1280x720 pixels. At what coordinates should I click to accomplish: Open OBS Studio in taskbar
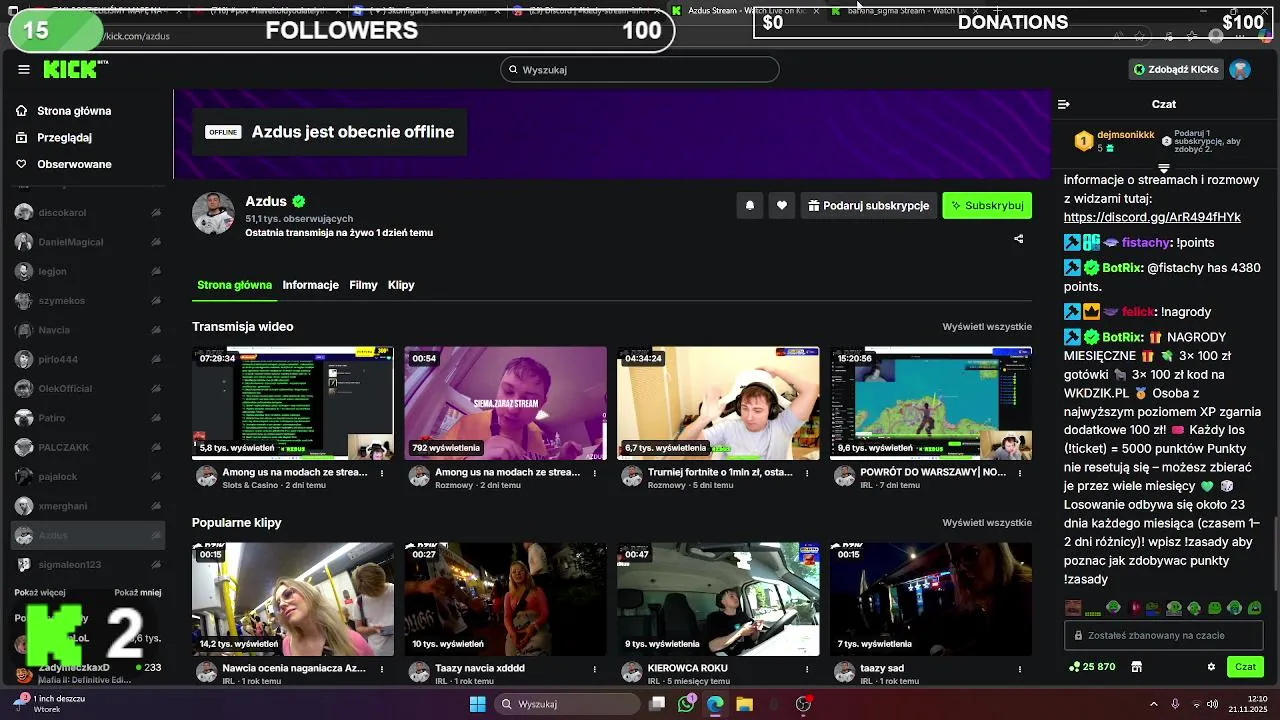click(x=803, y=704)
